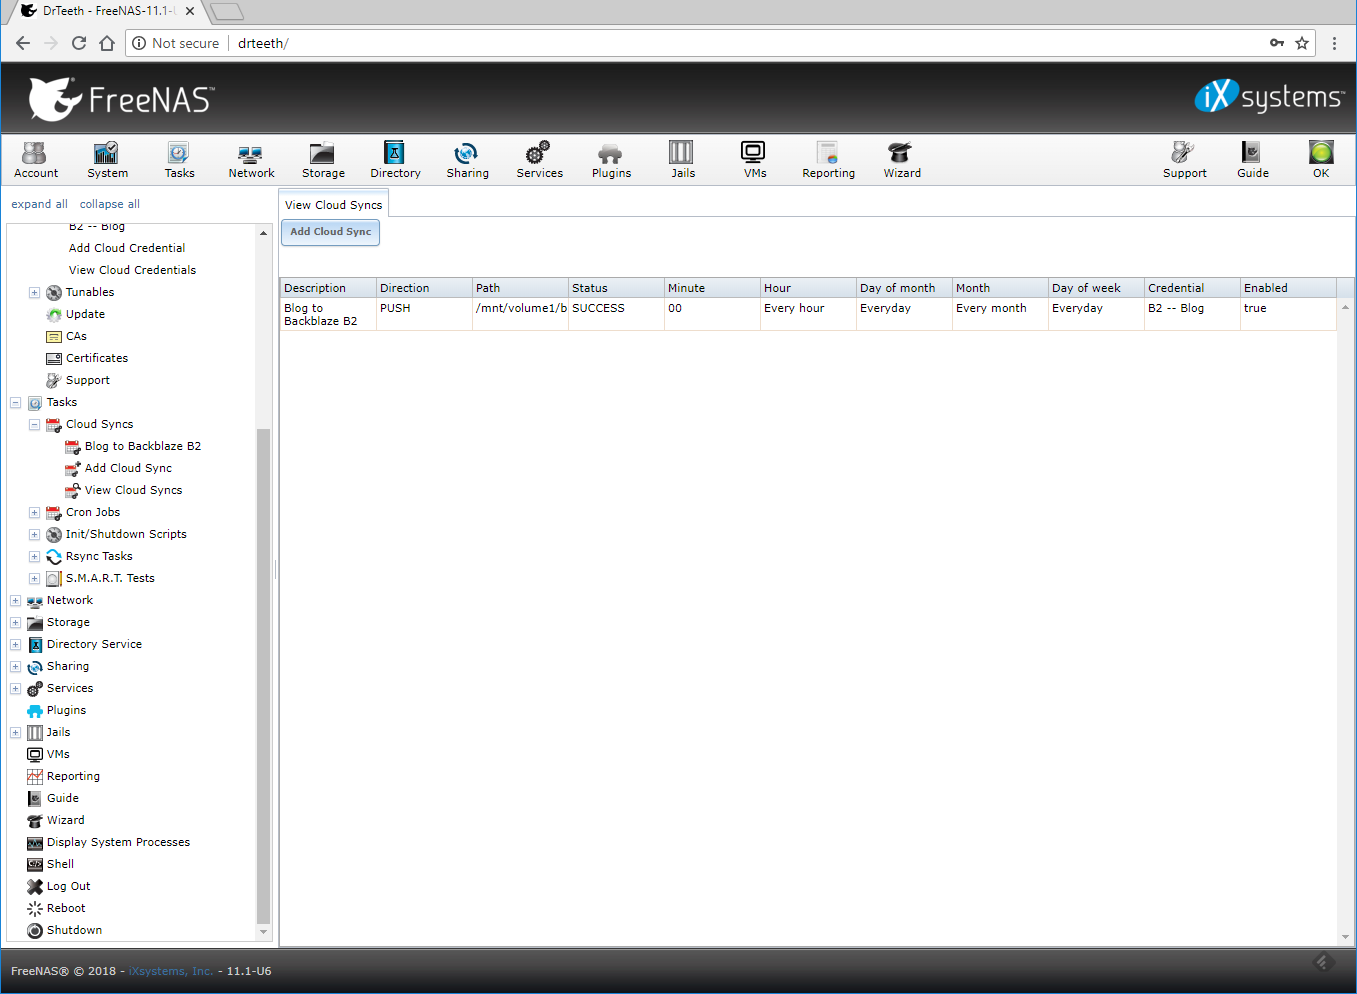
Task: Click the Sharing icon in top toolbar
Action: [x=467, y=160]
